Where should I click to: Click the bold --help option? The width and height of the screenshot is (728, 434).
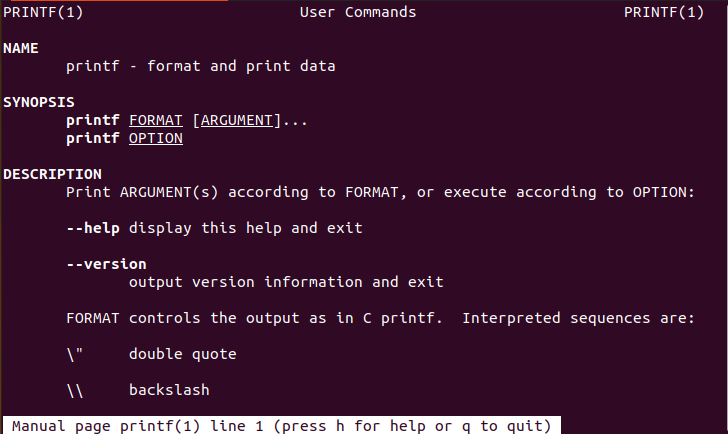(93, 228)
